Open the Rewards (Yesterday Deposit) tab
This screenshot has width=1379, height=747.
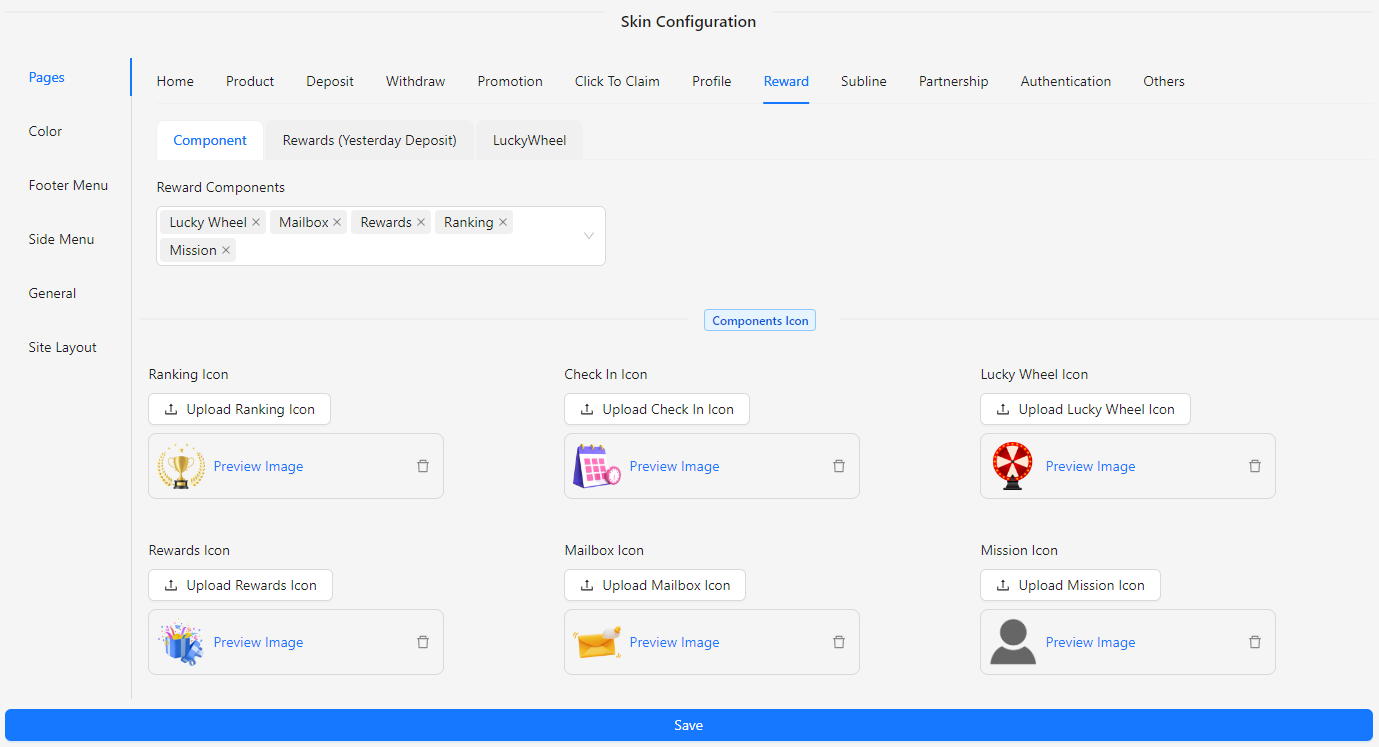click(369, 140)
